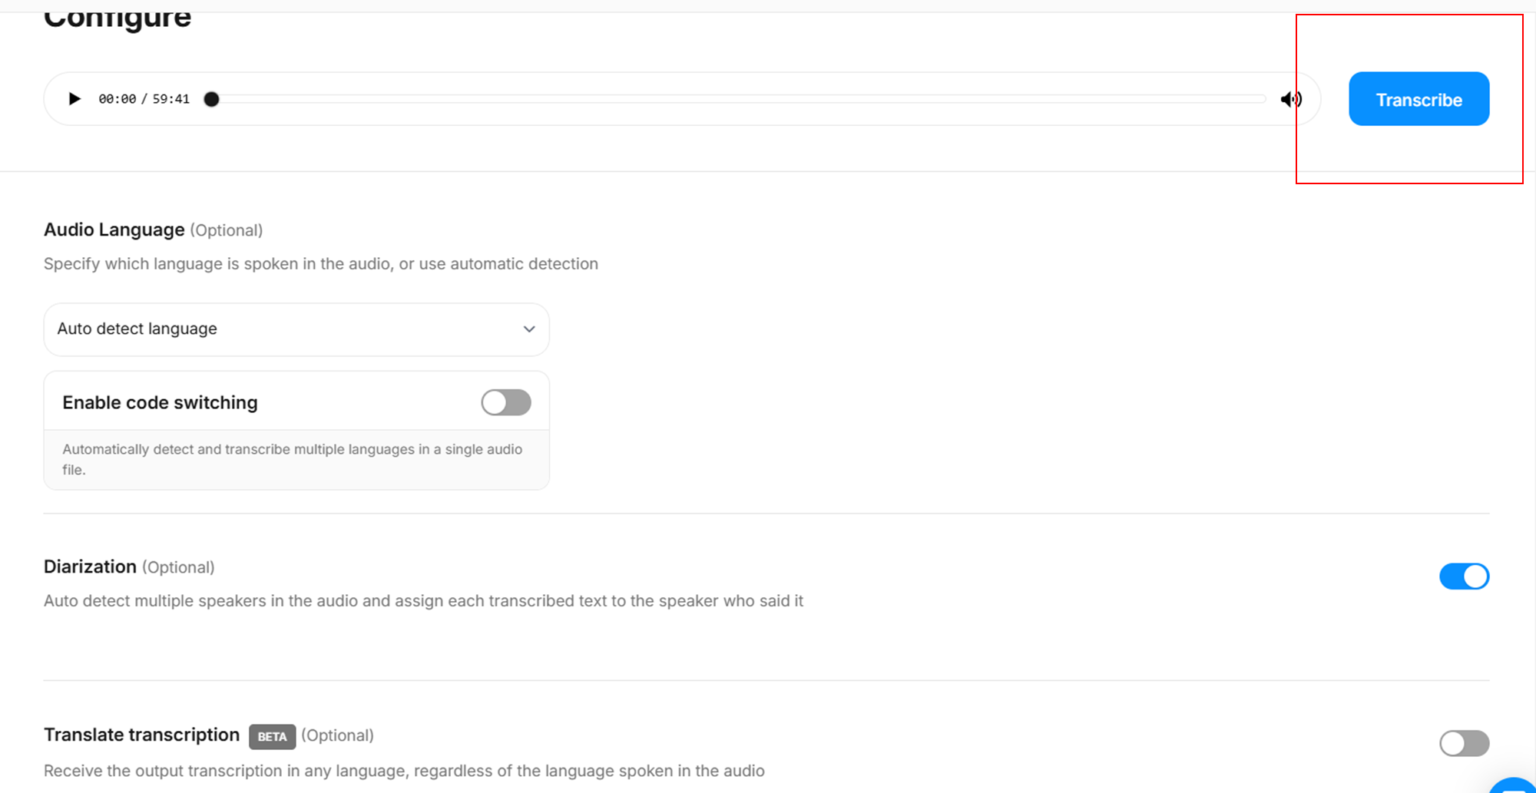Click the 00:00 / 59:41 time display
The height and width of the screenshot is (793, 1536).
[x=144, y=99]
